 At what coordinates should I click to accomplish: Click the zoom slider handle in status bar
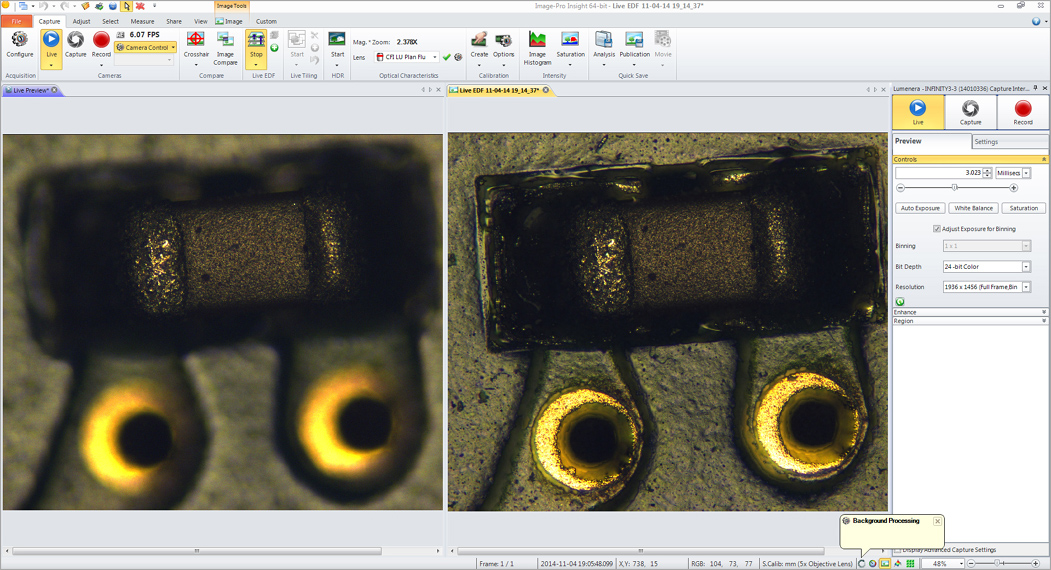click(x=997, y=564)
